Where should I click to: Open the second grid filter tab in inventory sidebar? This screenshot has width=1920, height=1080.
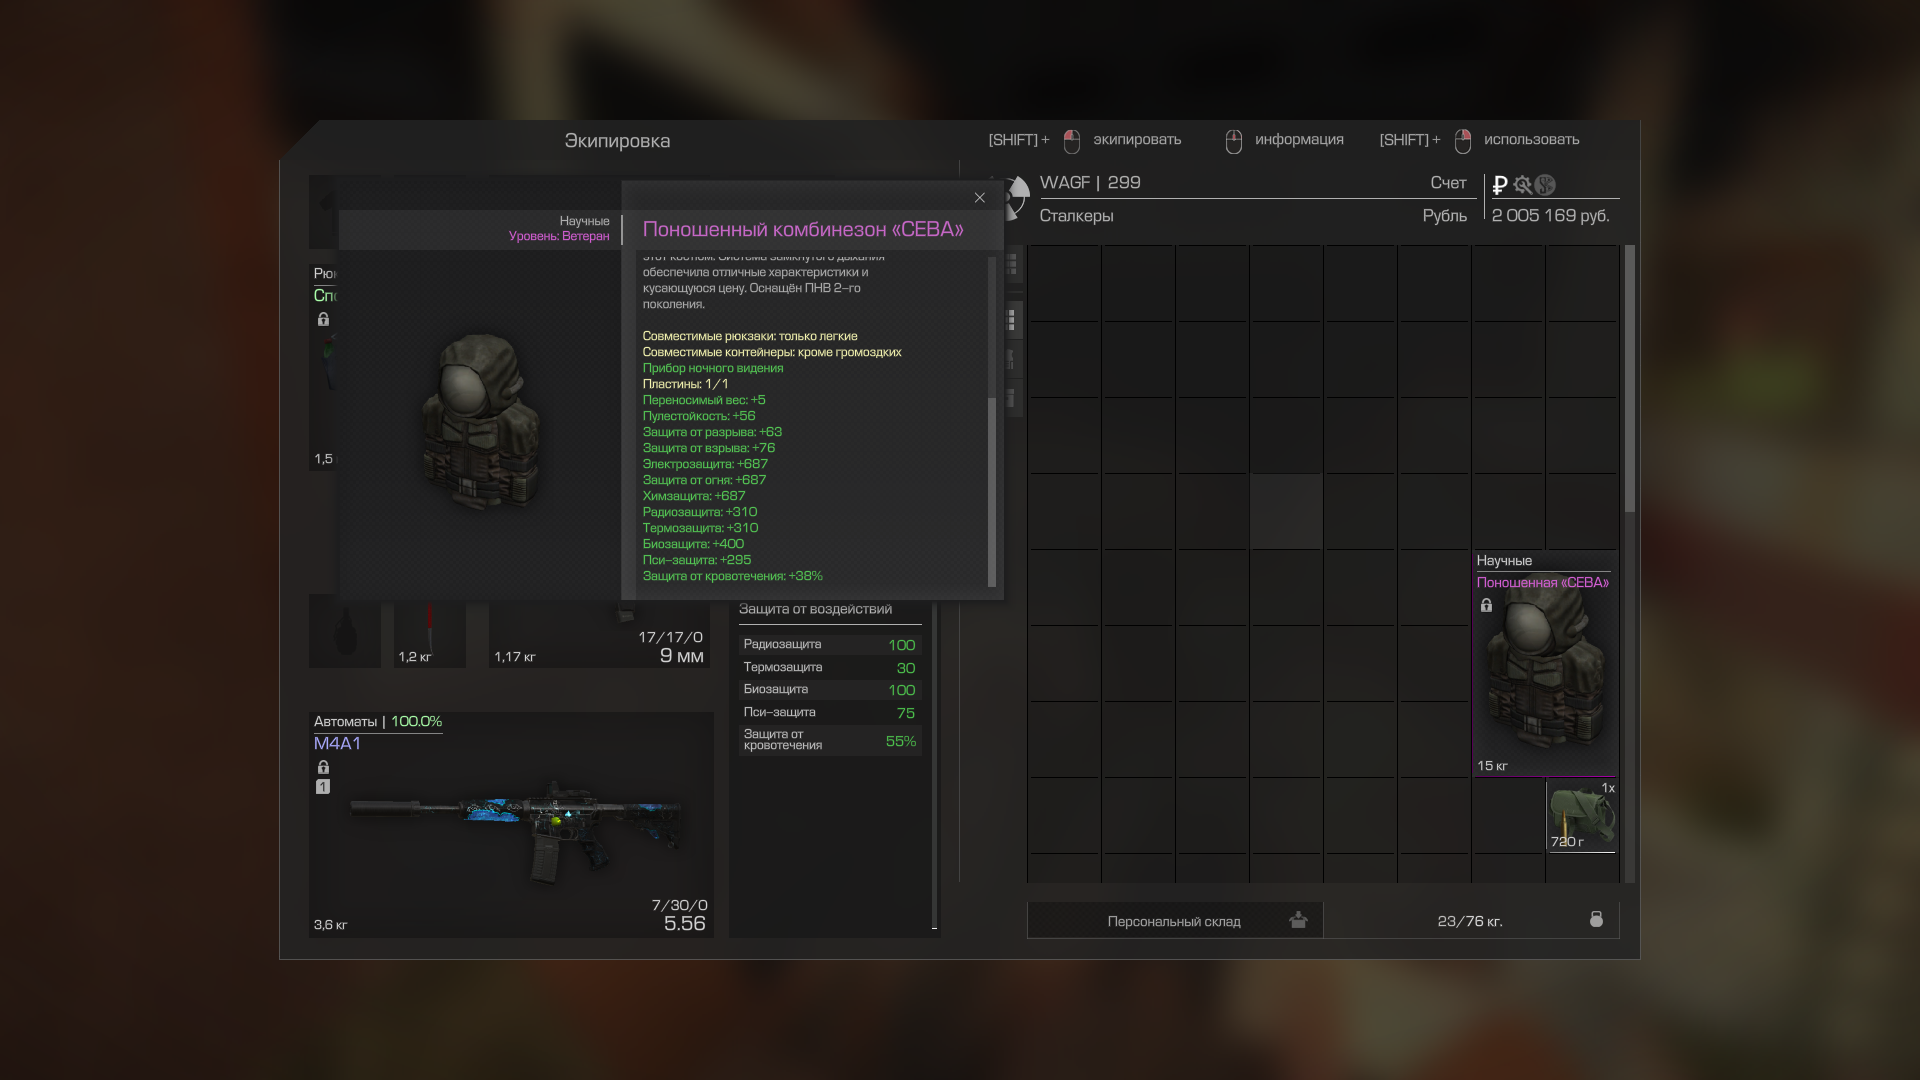tap(1012, 320)
